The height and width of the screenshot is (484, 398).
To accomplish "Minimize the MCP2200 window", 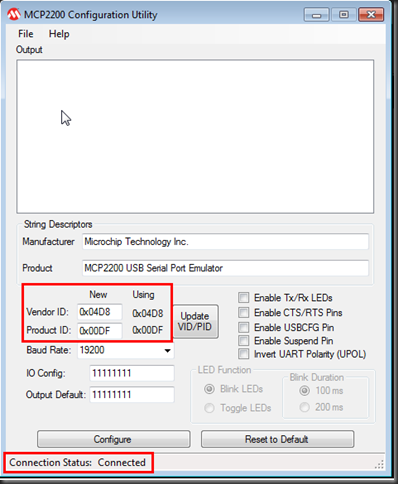I will [317, 15].
